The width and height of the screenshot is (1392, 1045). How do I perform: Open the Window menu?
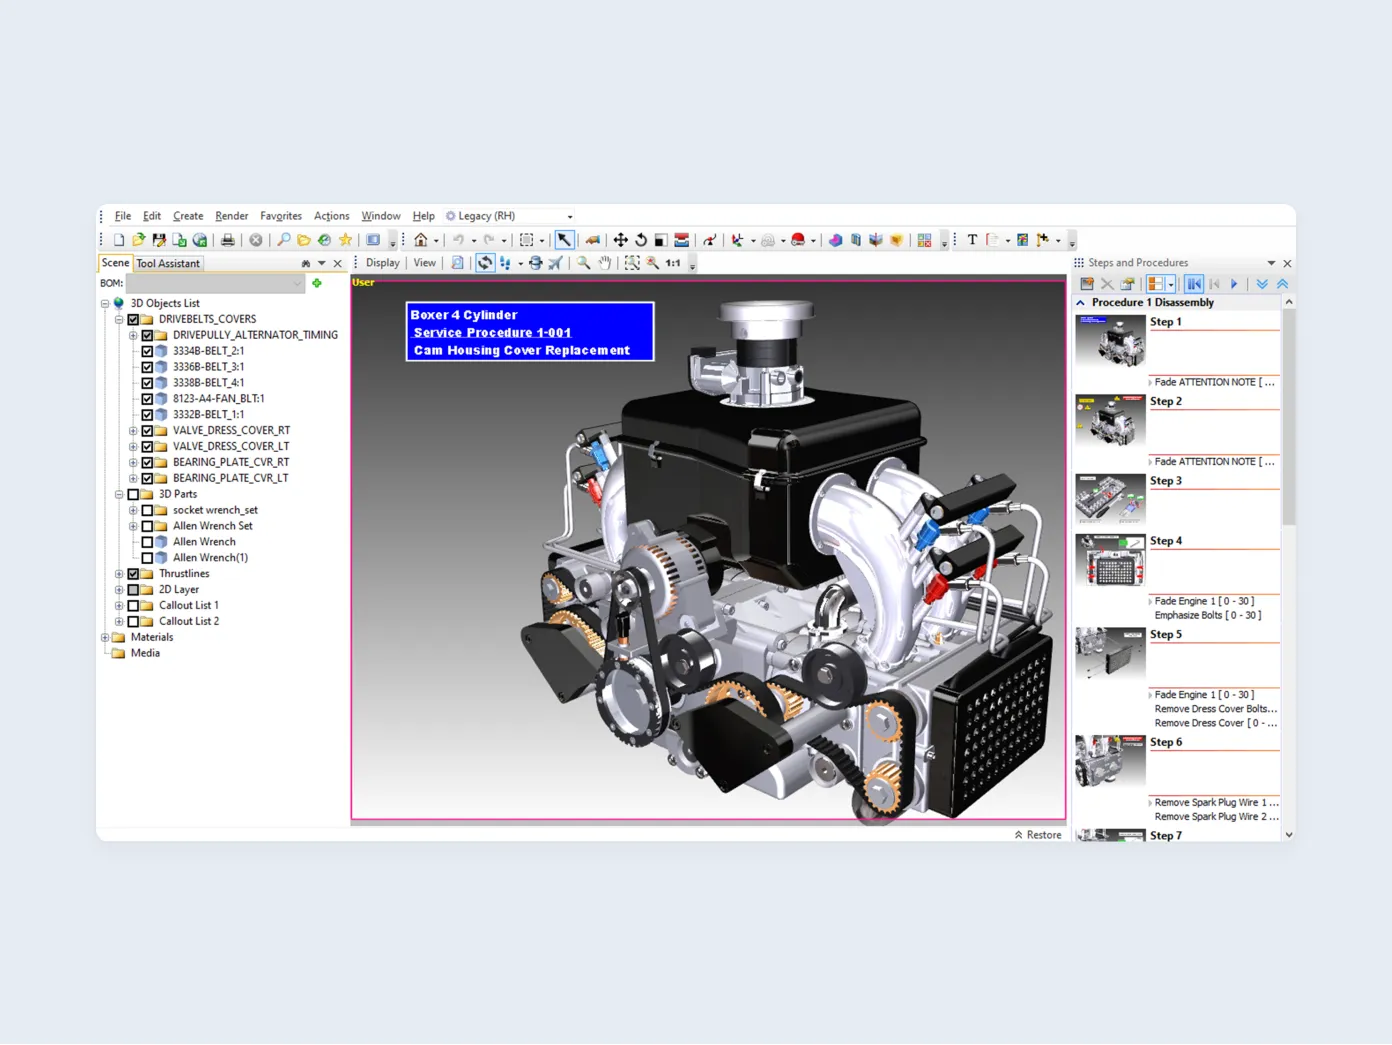click(381, 216)
